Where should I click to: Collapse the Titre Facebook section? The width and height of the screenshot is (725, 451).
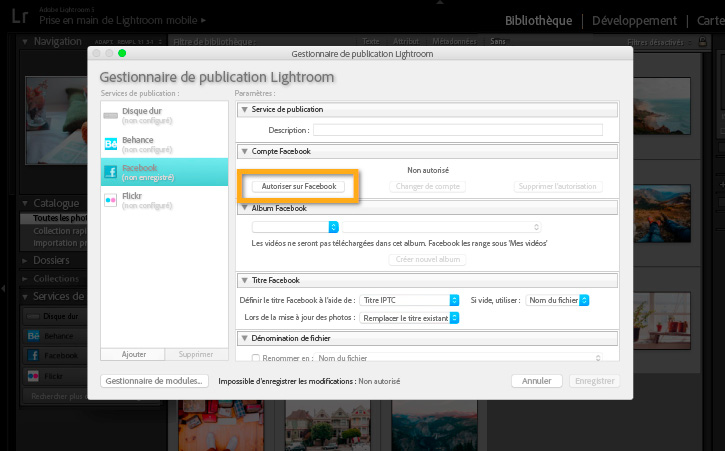coord(245,280)
